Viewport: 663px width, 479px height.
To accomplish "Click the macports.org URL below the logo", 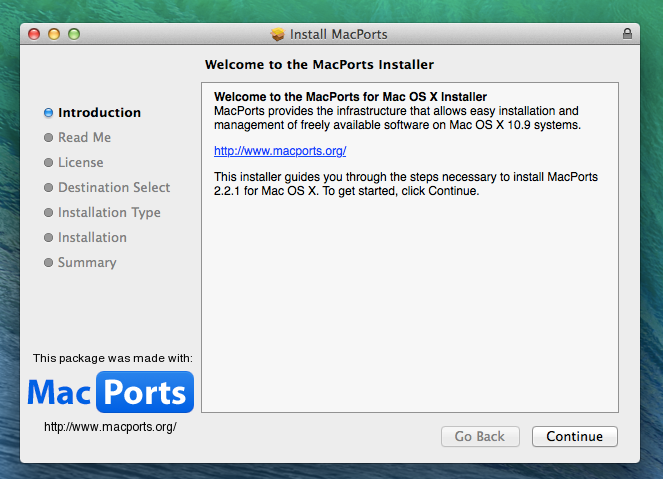I will tap(110, 427).
